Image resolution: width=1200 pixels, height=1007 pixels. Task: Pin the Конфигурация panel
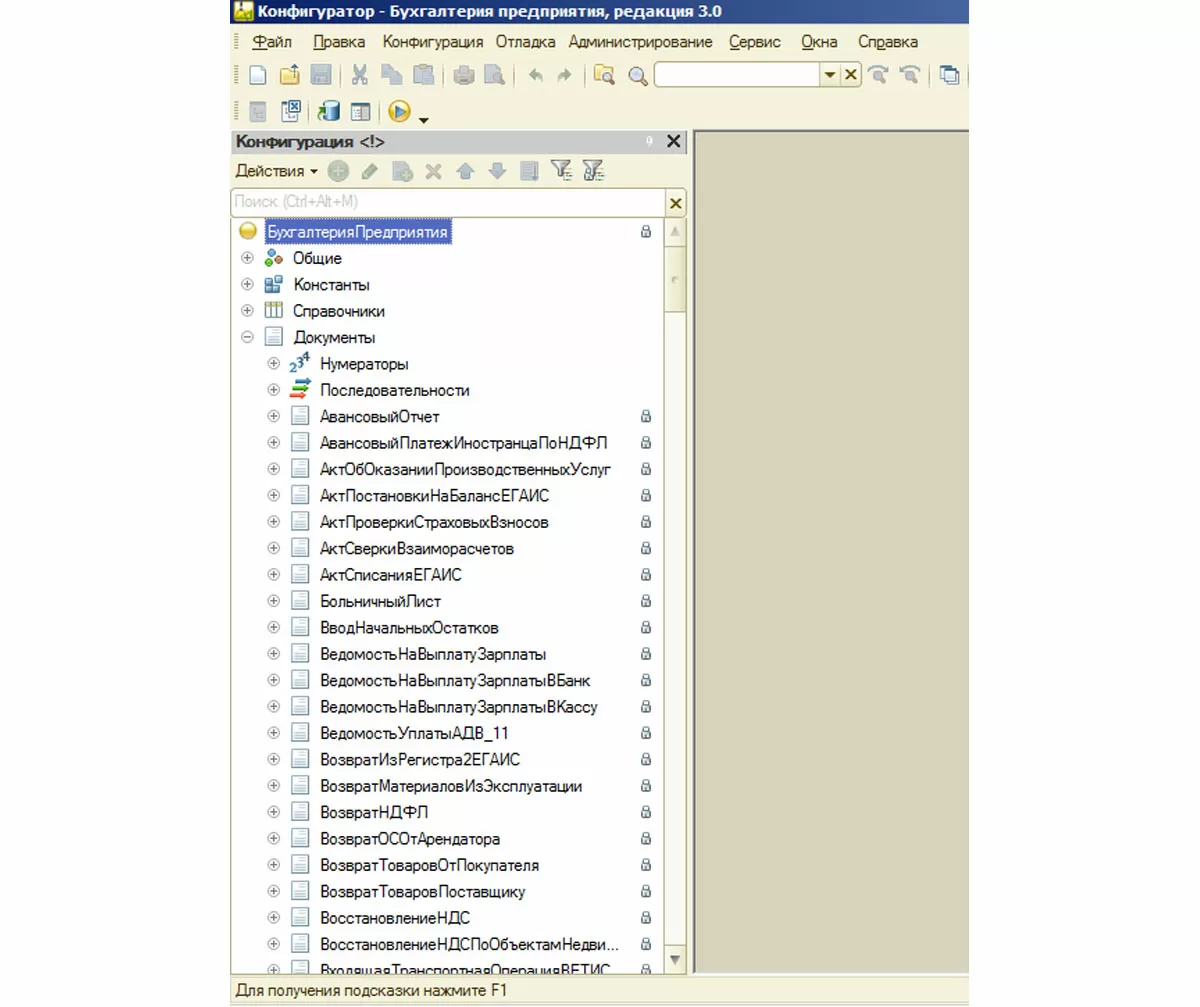(x=650, y=142)
